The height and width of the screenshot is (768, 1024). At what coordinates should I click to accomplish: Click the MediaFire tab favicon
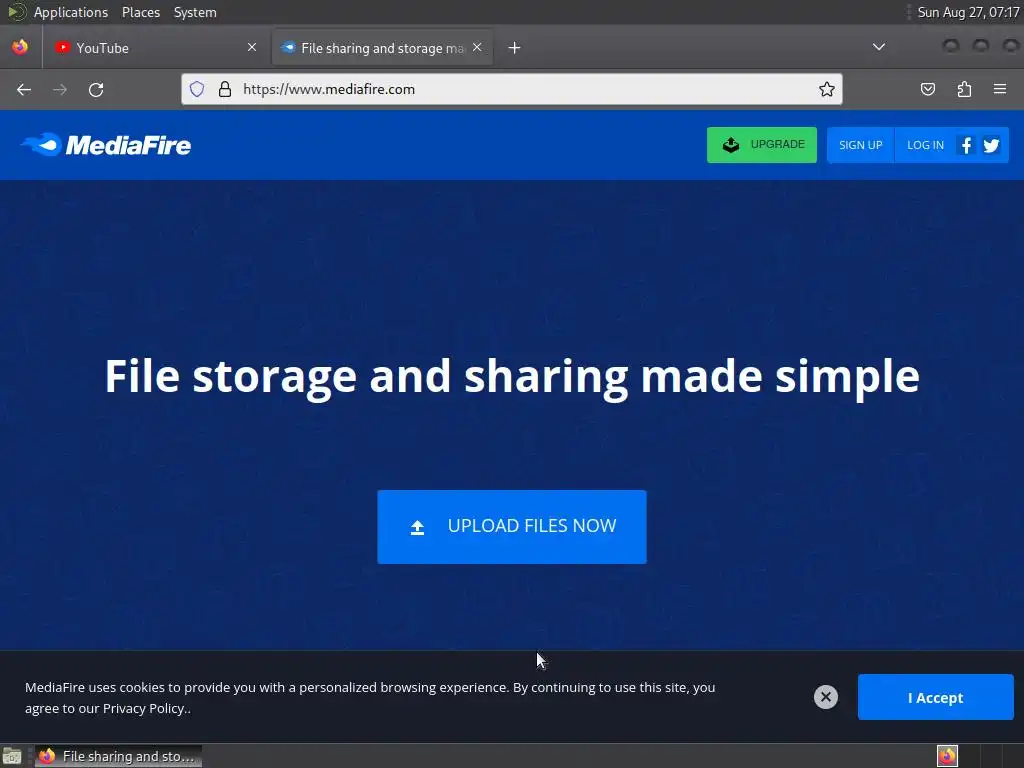tap(288, 47)
